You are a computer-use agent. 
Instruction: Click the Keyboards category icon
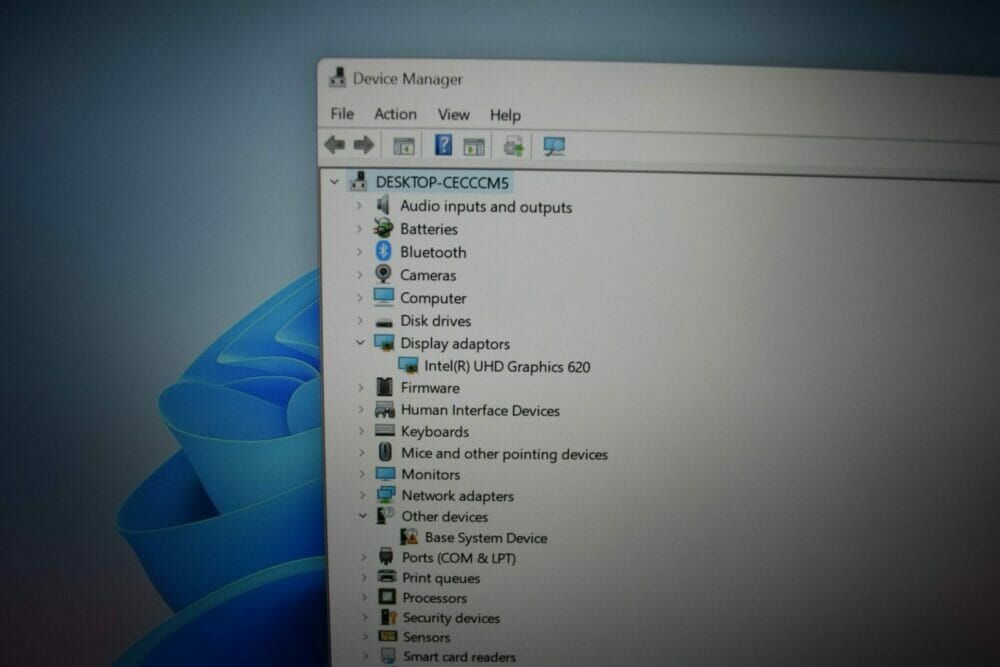coord(385,430)
